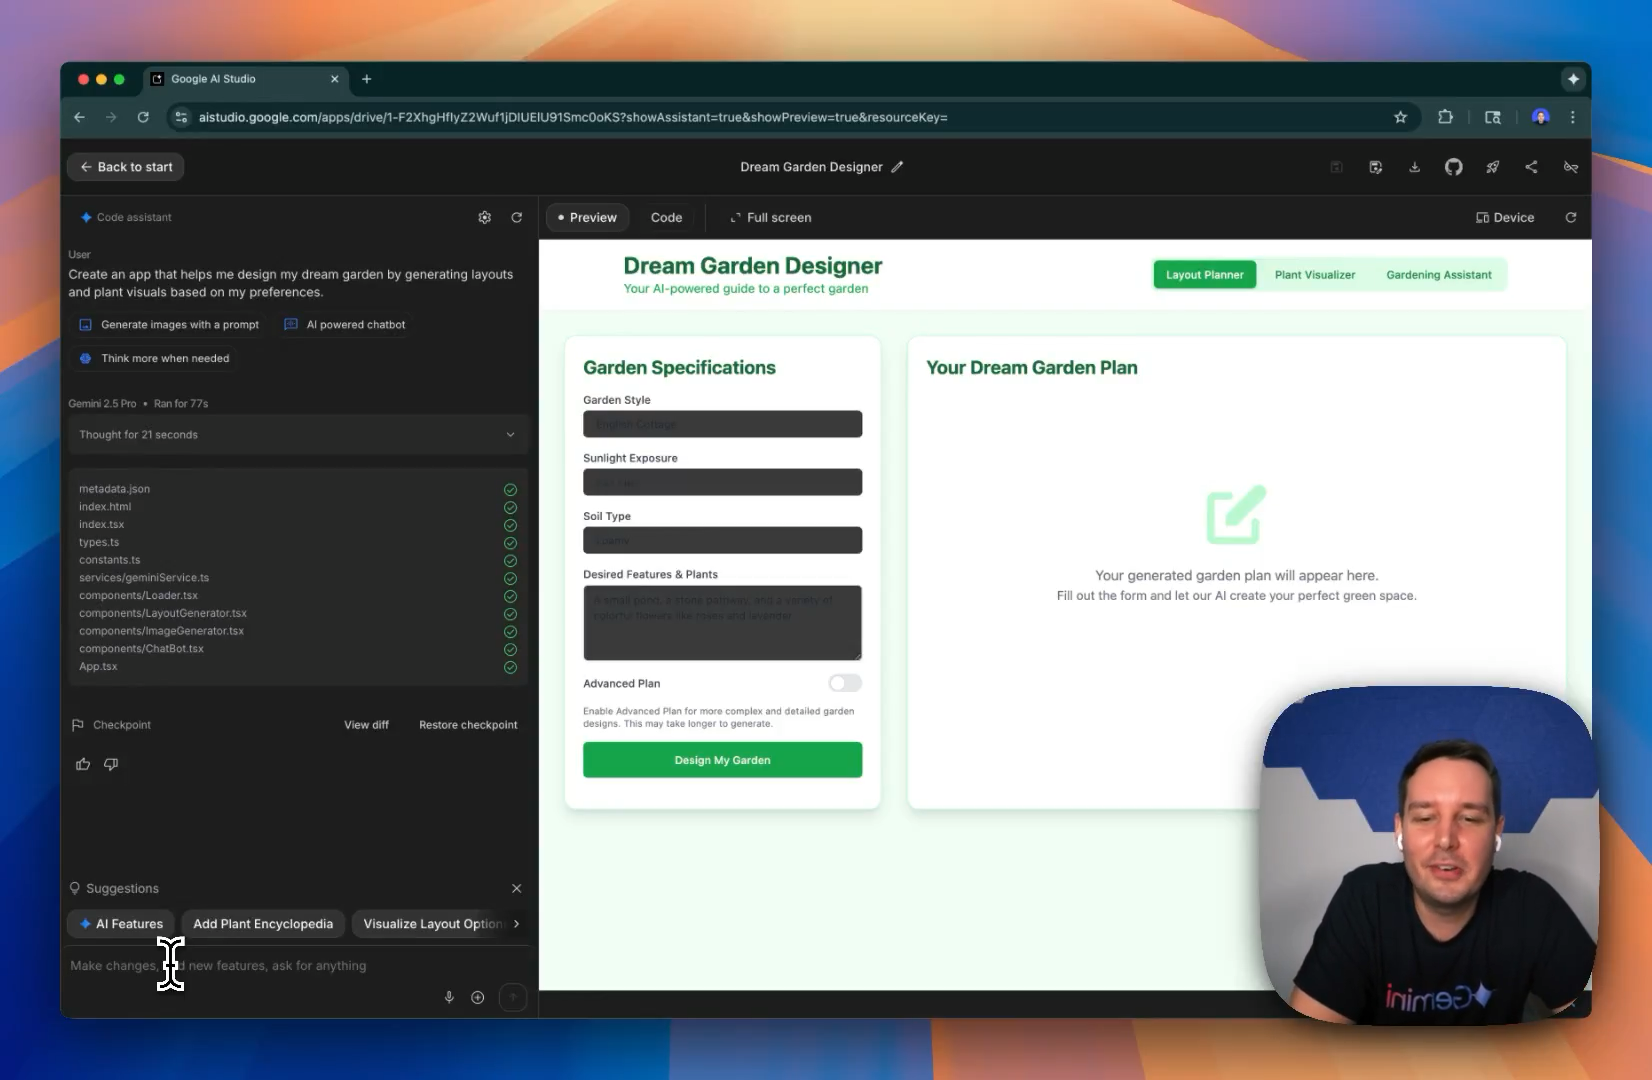This screenshot has width=1652, height=1080.
Task: Expand the 'Thought for 21 seconds' section
Action: [297, 435]
